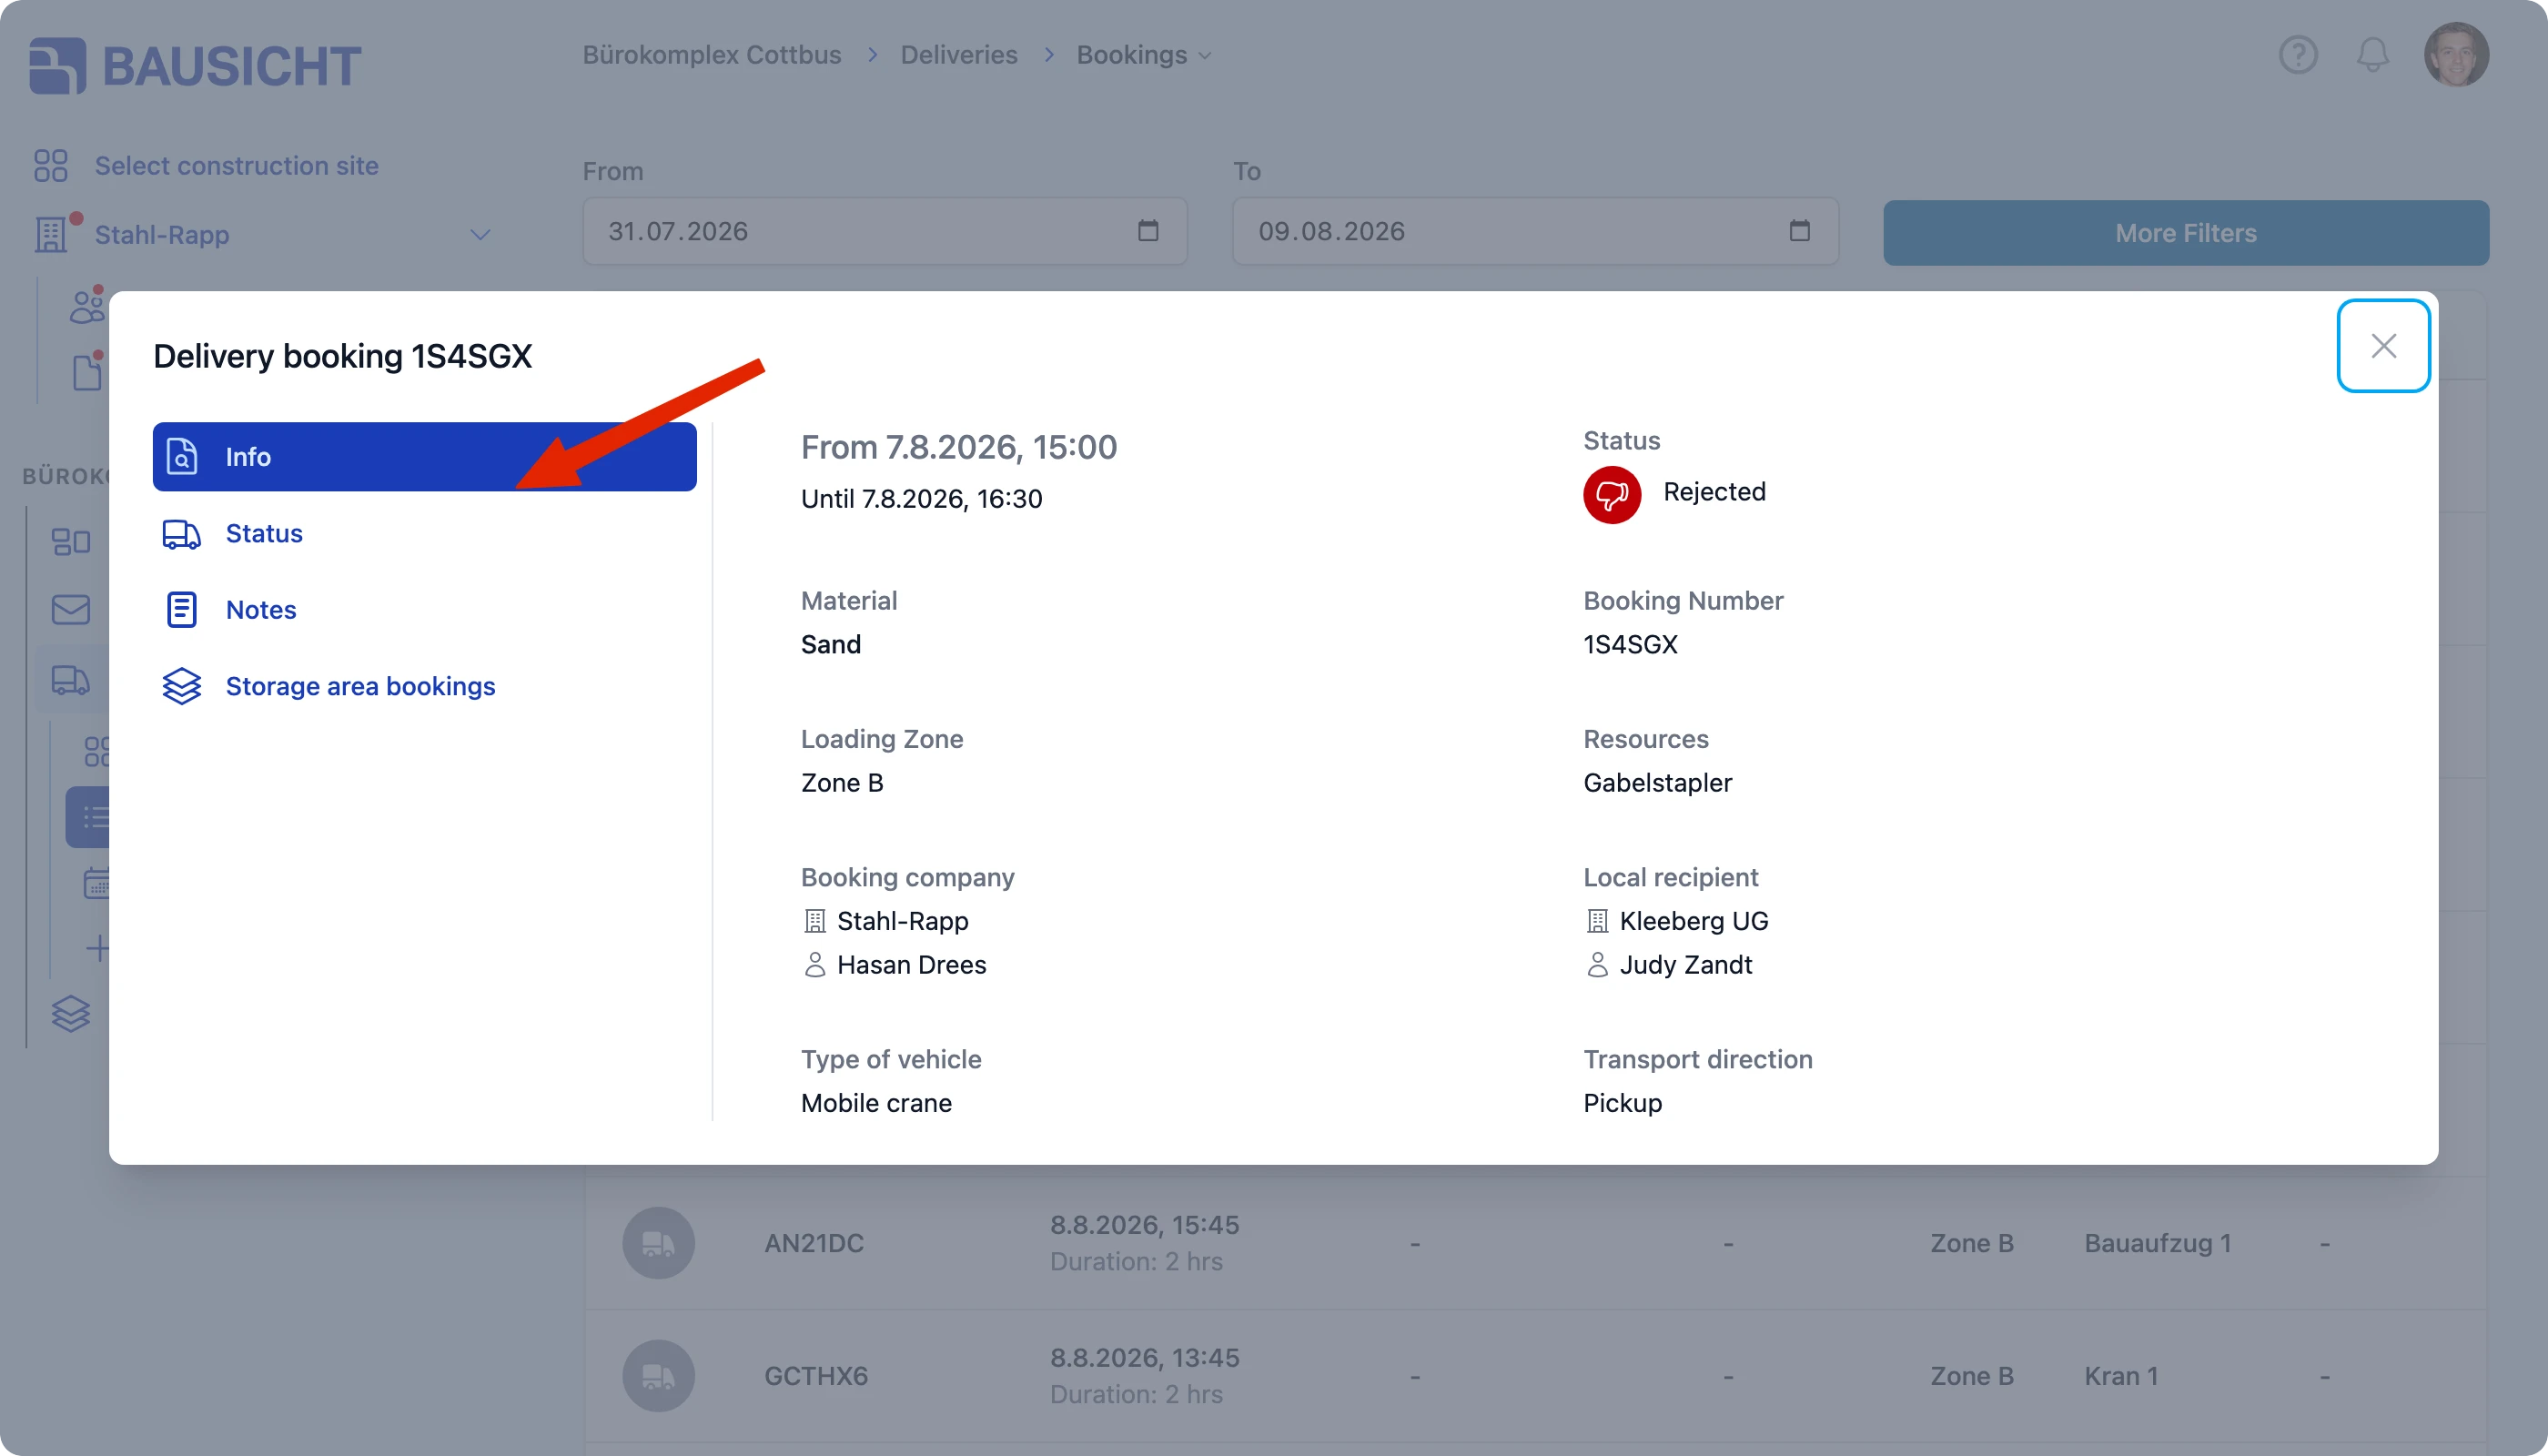Click the sidebar delivery truck icon
The height and width of the screenshot is (1456, 2548).
70,681
